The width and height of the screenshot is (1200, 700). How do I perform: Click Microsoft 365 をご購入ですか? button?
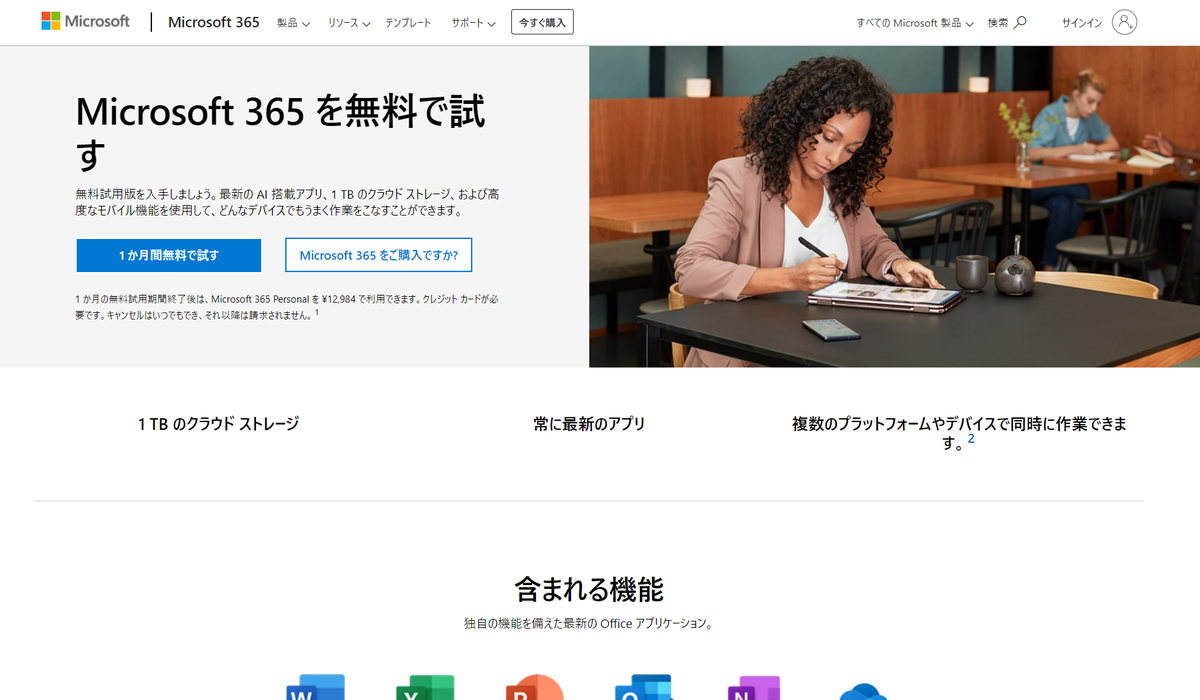pos(378,255)
